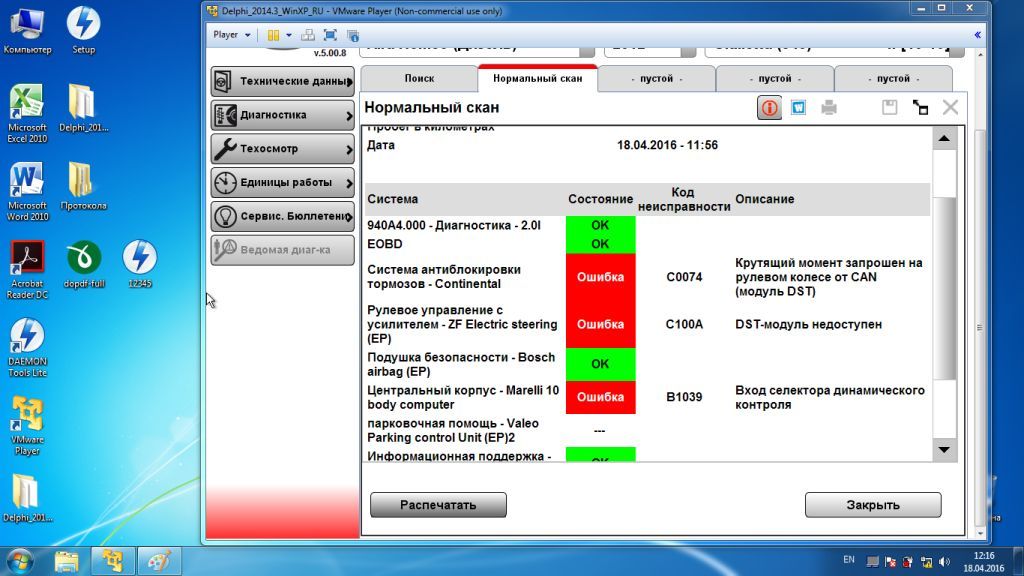Click the detach window icon in header

click(x=920, y=108)
